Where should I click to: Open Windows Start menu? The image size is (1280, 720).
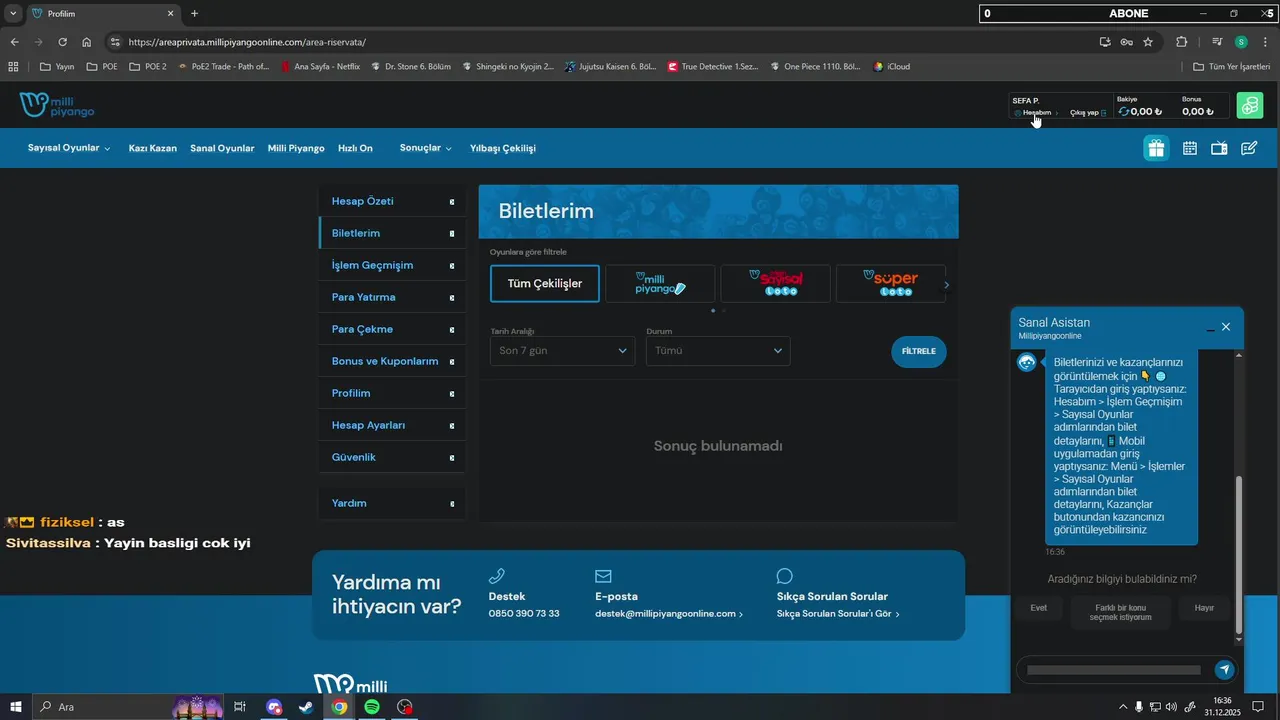pyautogui.click(x=16, y=707)
